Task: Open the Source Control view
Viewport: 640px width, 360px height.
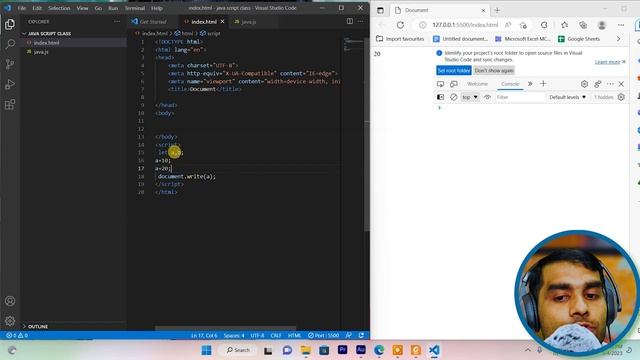Action: [x=10, y=64]
